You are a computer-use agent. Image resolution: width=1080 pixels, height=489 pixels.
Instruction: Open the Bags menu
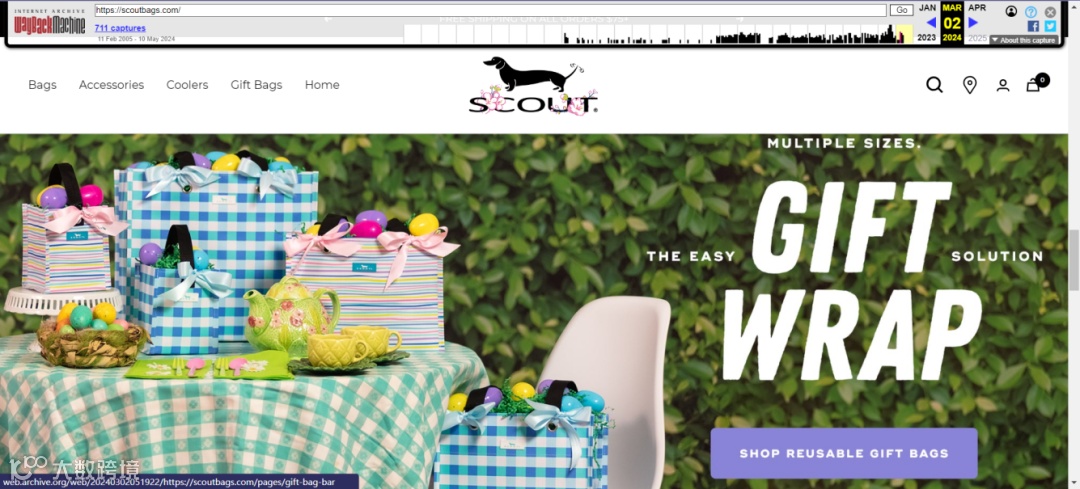(42, 85)
